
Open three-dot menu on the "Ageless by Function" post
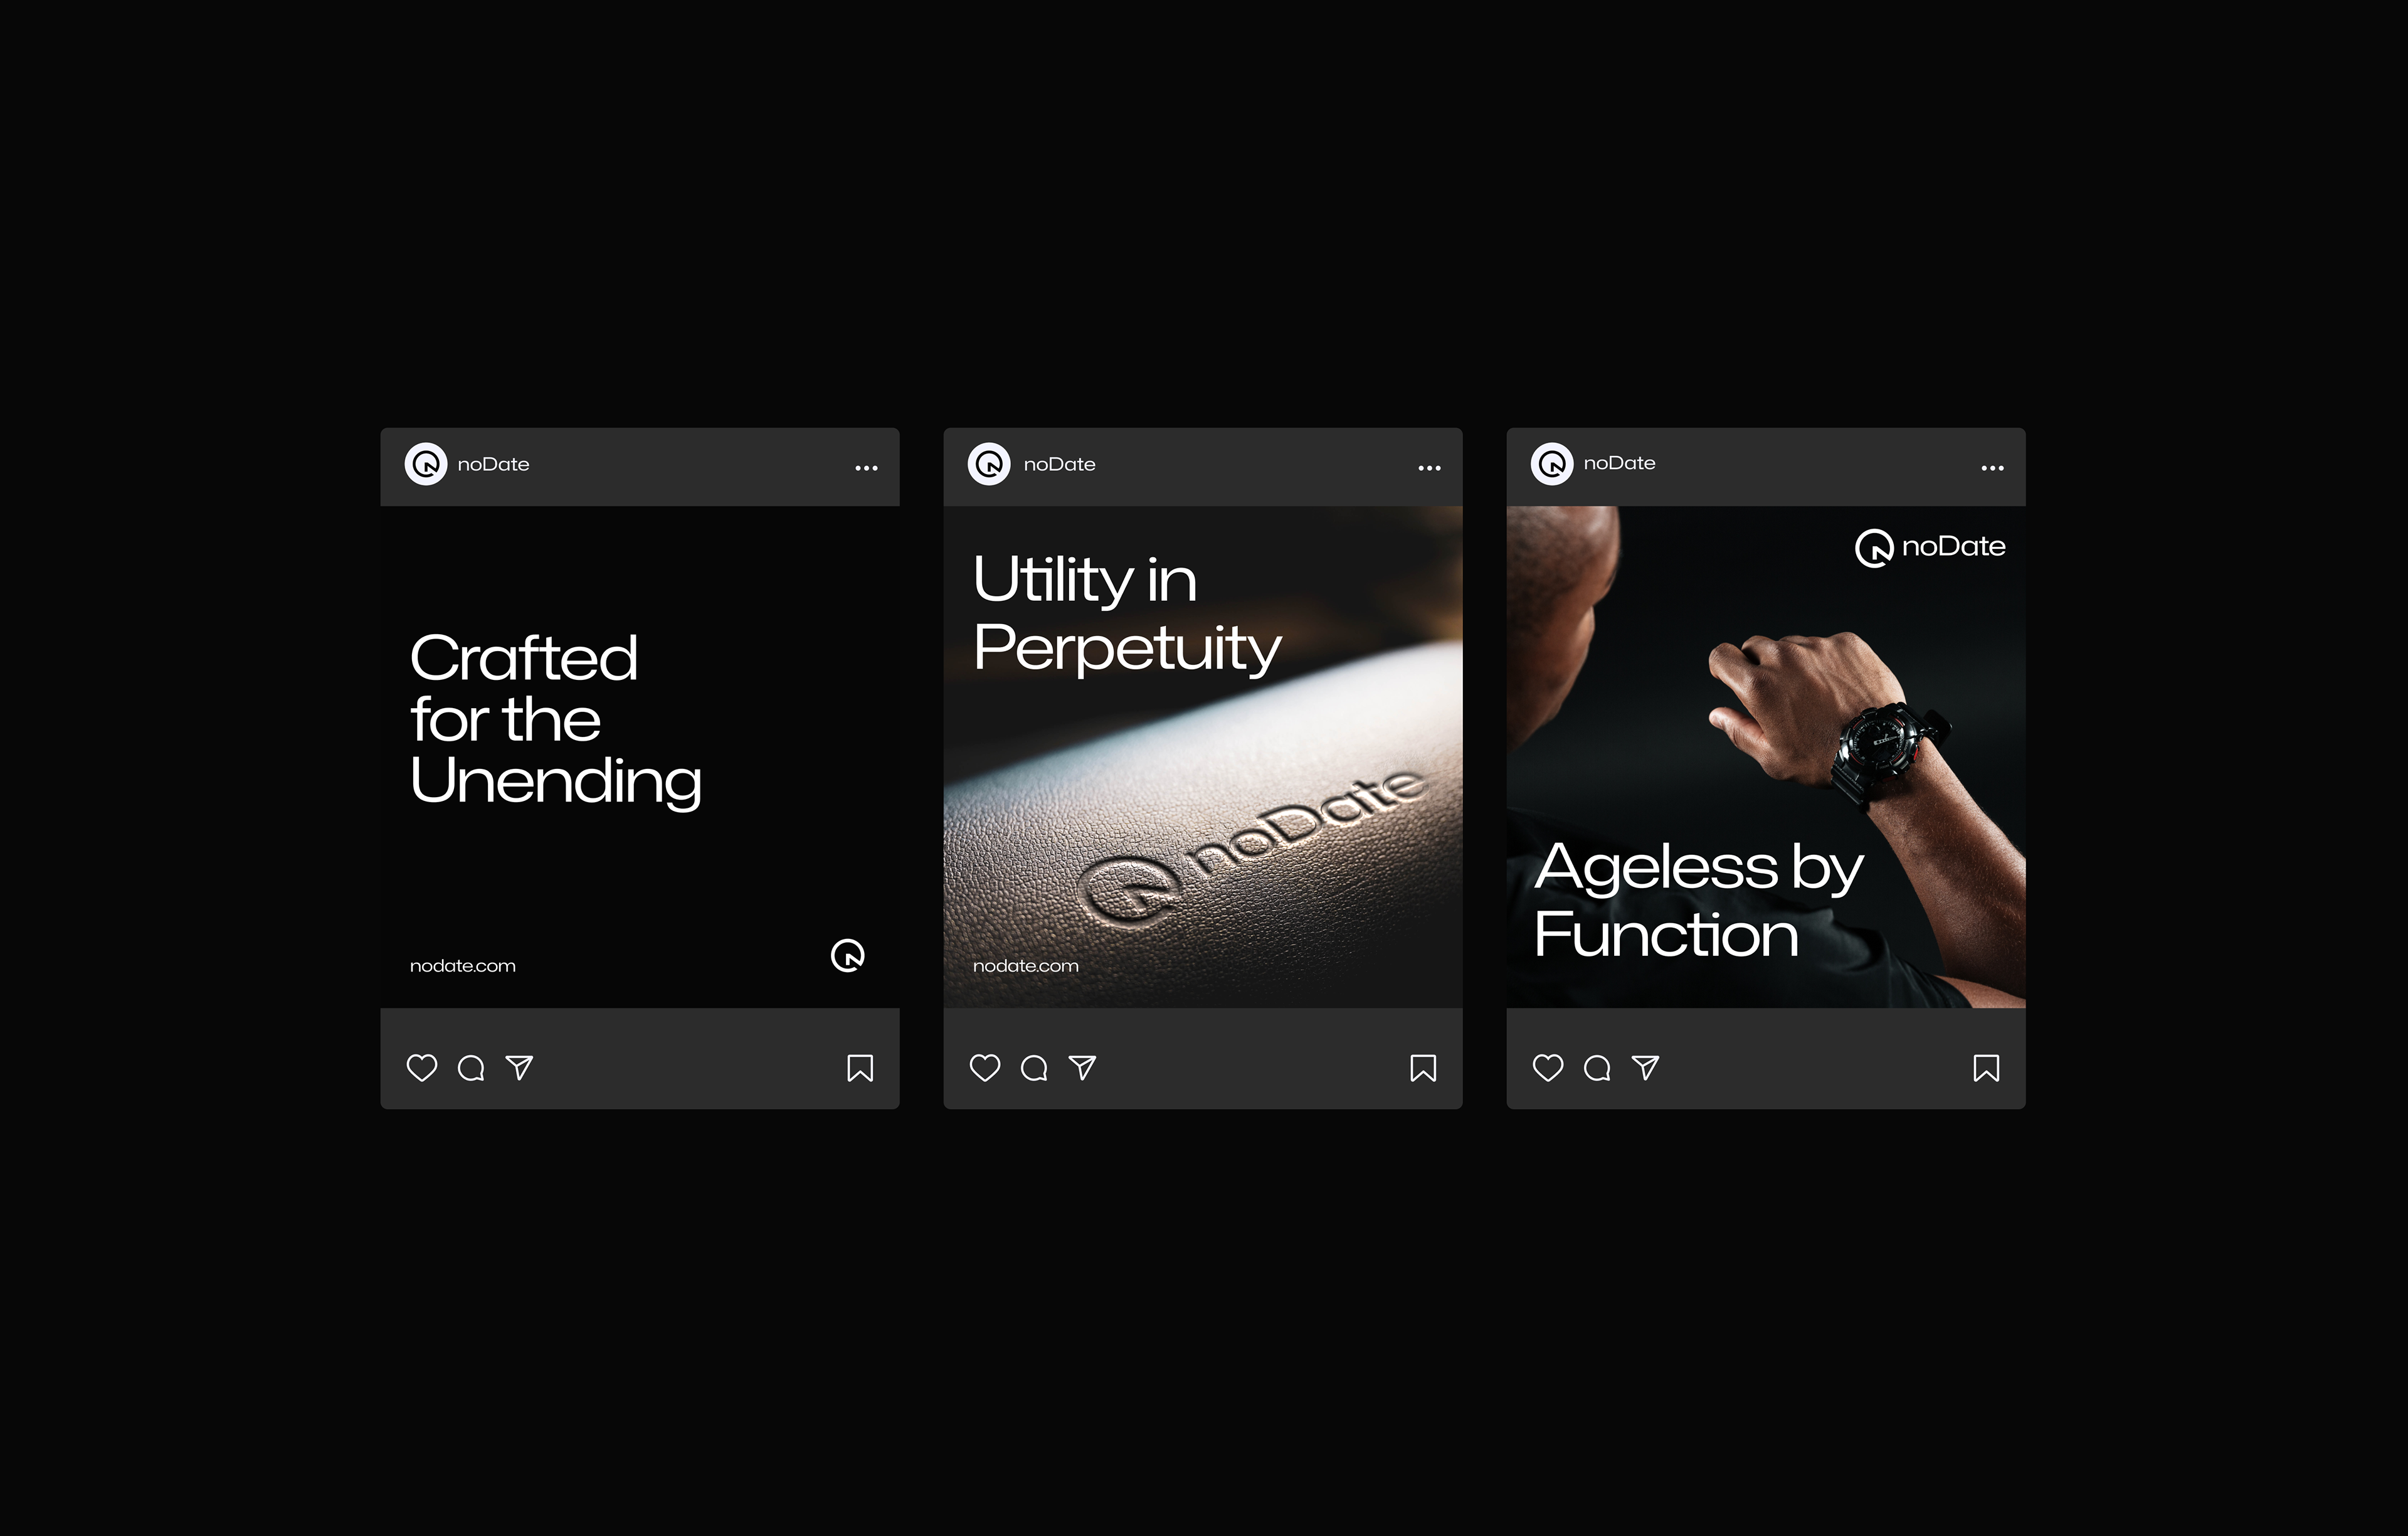1992,468
